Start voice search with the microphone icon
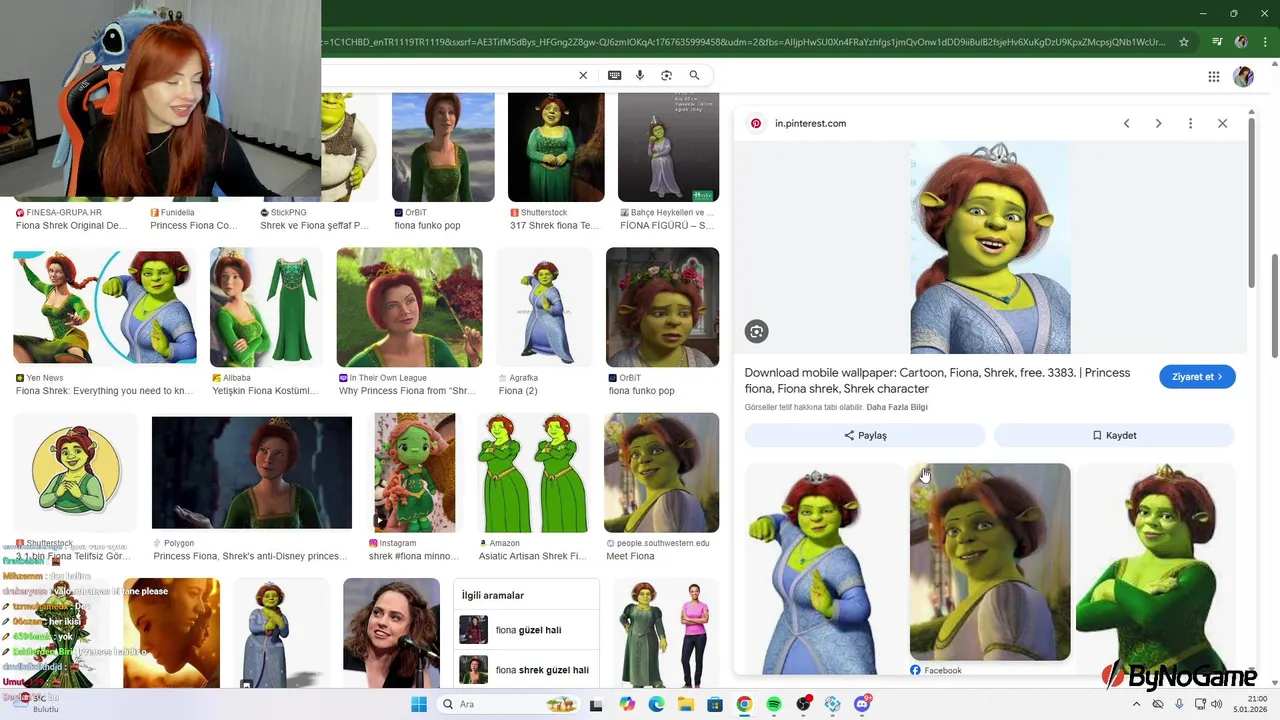 [x=640, y=75]
